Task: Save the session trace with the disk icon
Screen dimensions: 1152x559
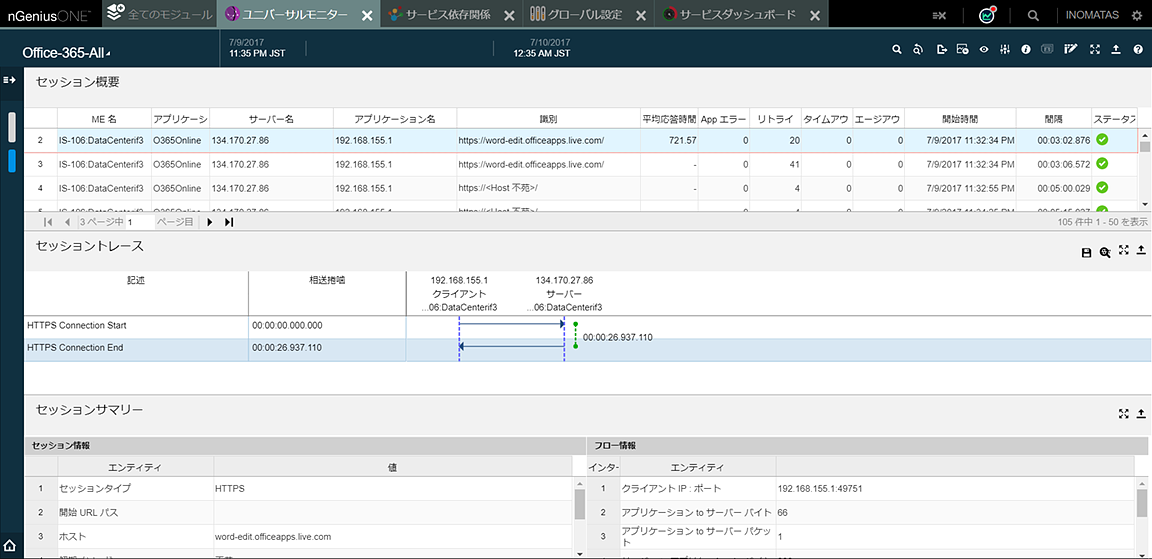Action: (1086, 253)
